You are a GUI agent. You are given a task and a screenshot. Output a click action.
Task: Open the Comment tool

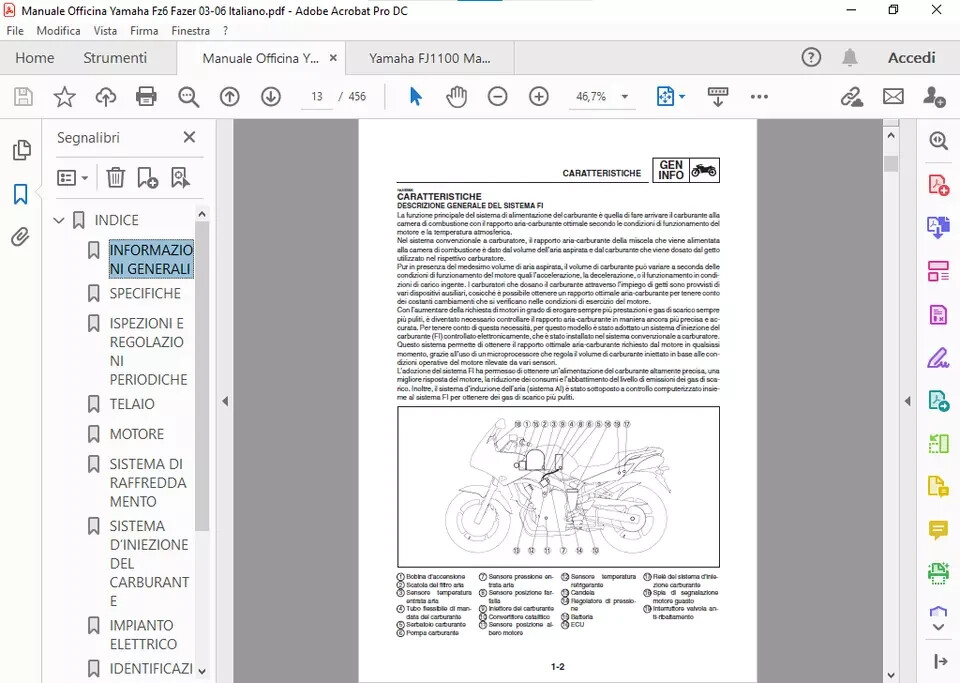tap(938, 529)
